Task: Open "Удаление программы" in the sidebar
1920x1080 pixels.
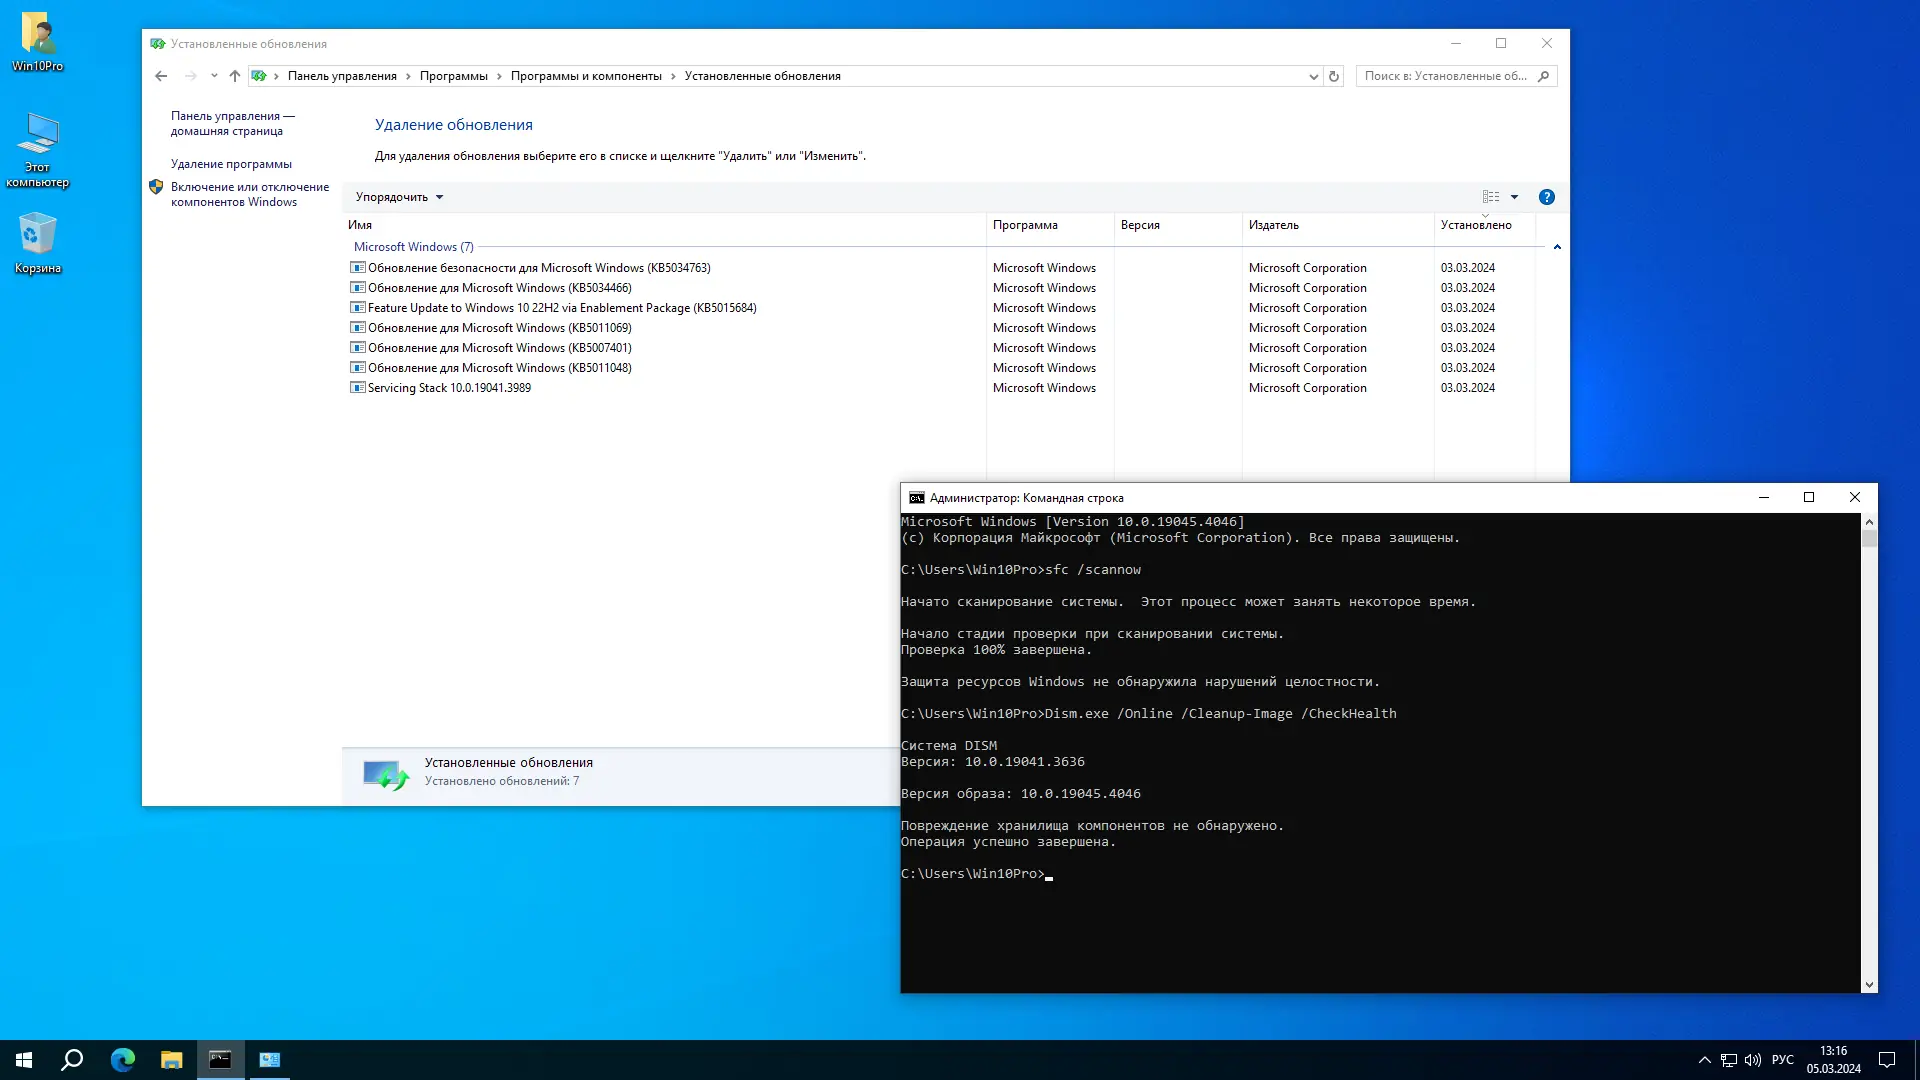Action: (232, 163)
